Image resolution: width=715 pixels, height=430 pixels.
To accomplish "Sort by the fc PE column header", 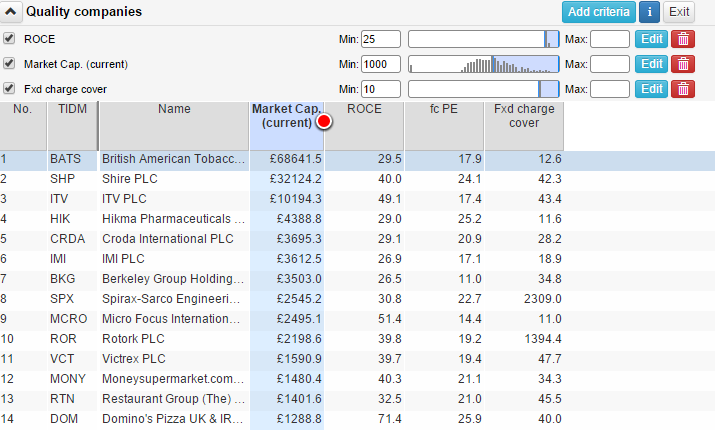I will [x=444, y=126].
